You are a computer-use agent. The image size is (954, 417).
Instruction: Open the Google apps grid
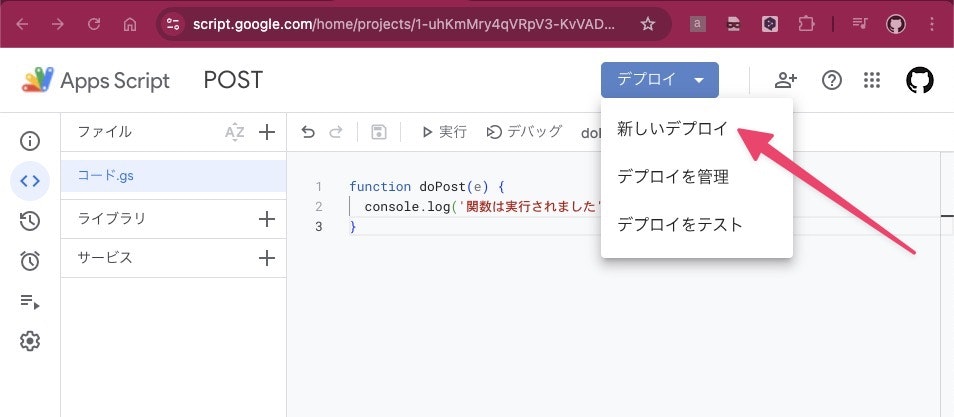[872, 80]
